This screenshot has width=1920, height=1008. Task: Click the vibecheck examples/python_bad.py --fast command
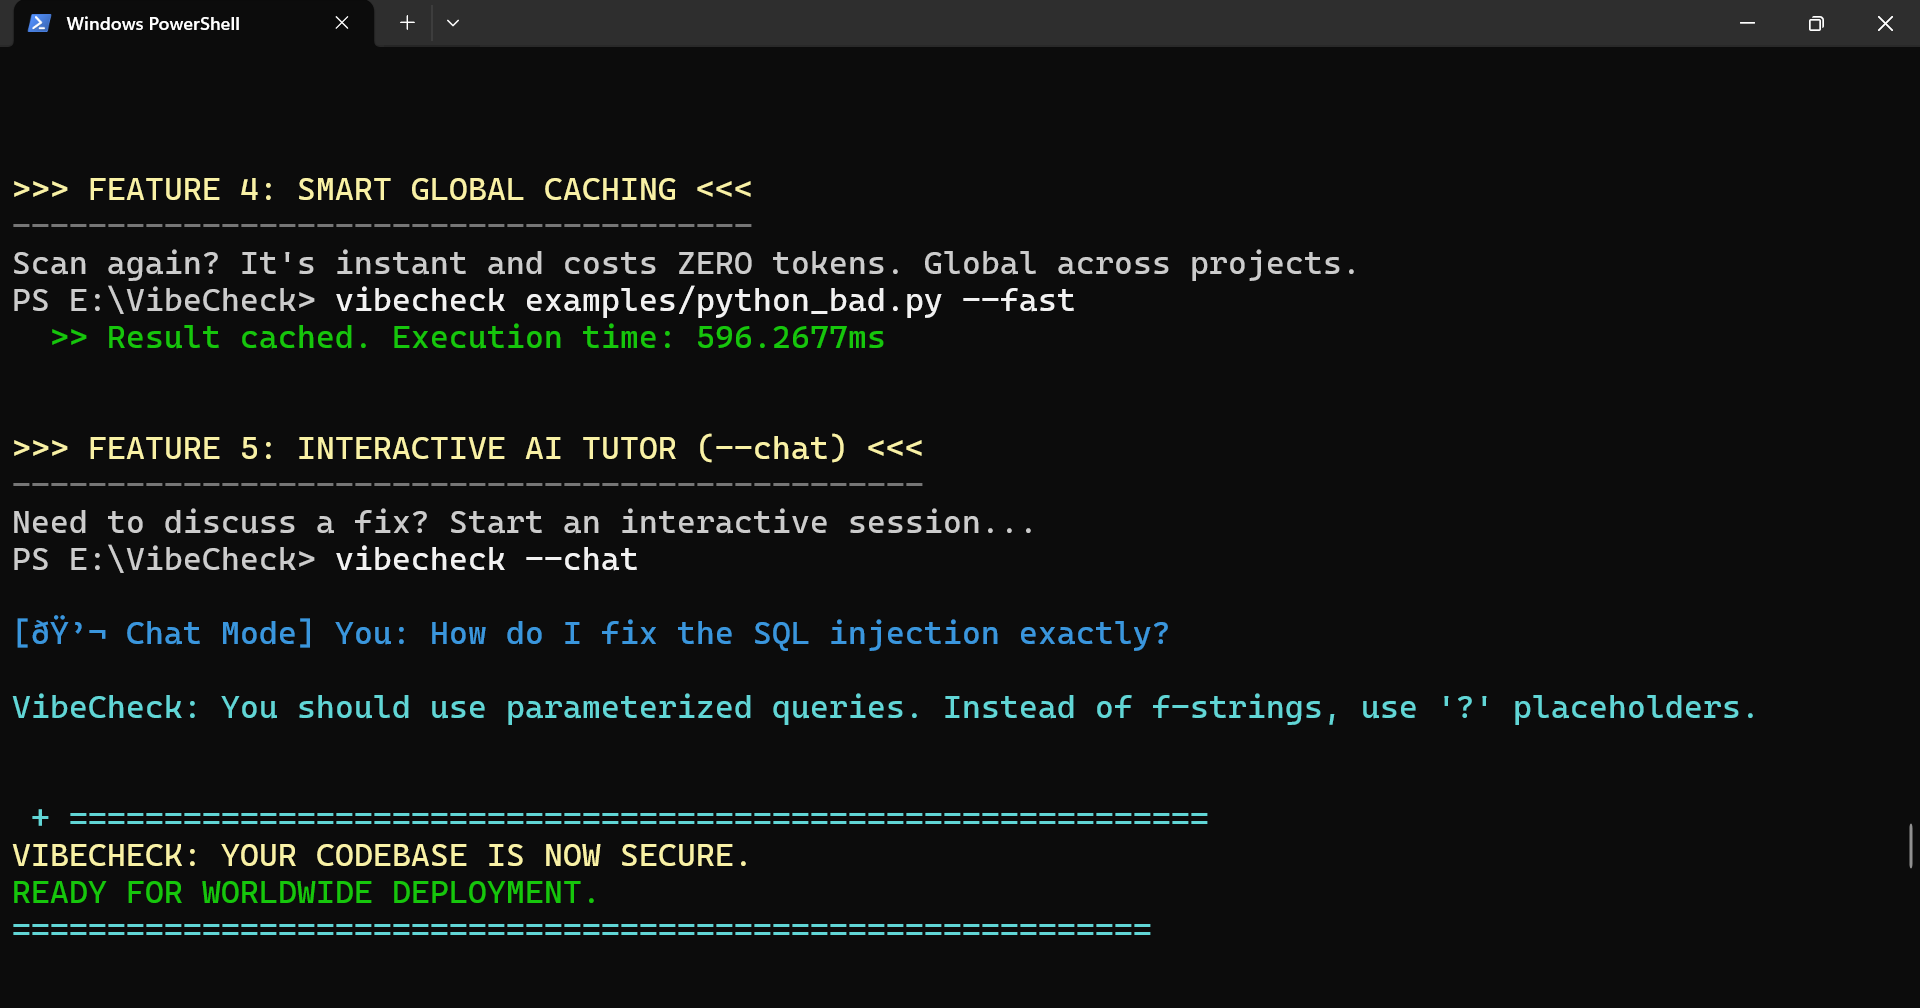[704, 301]
